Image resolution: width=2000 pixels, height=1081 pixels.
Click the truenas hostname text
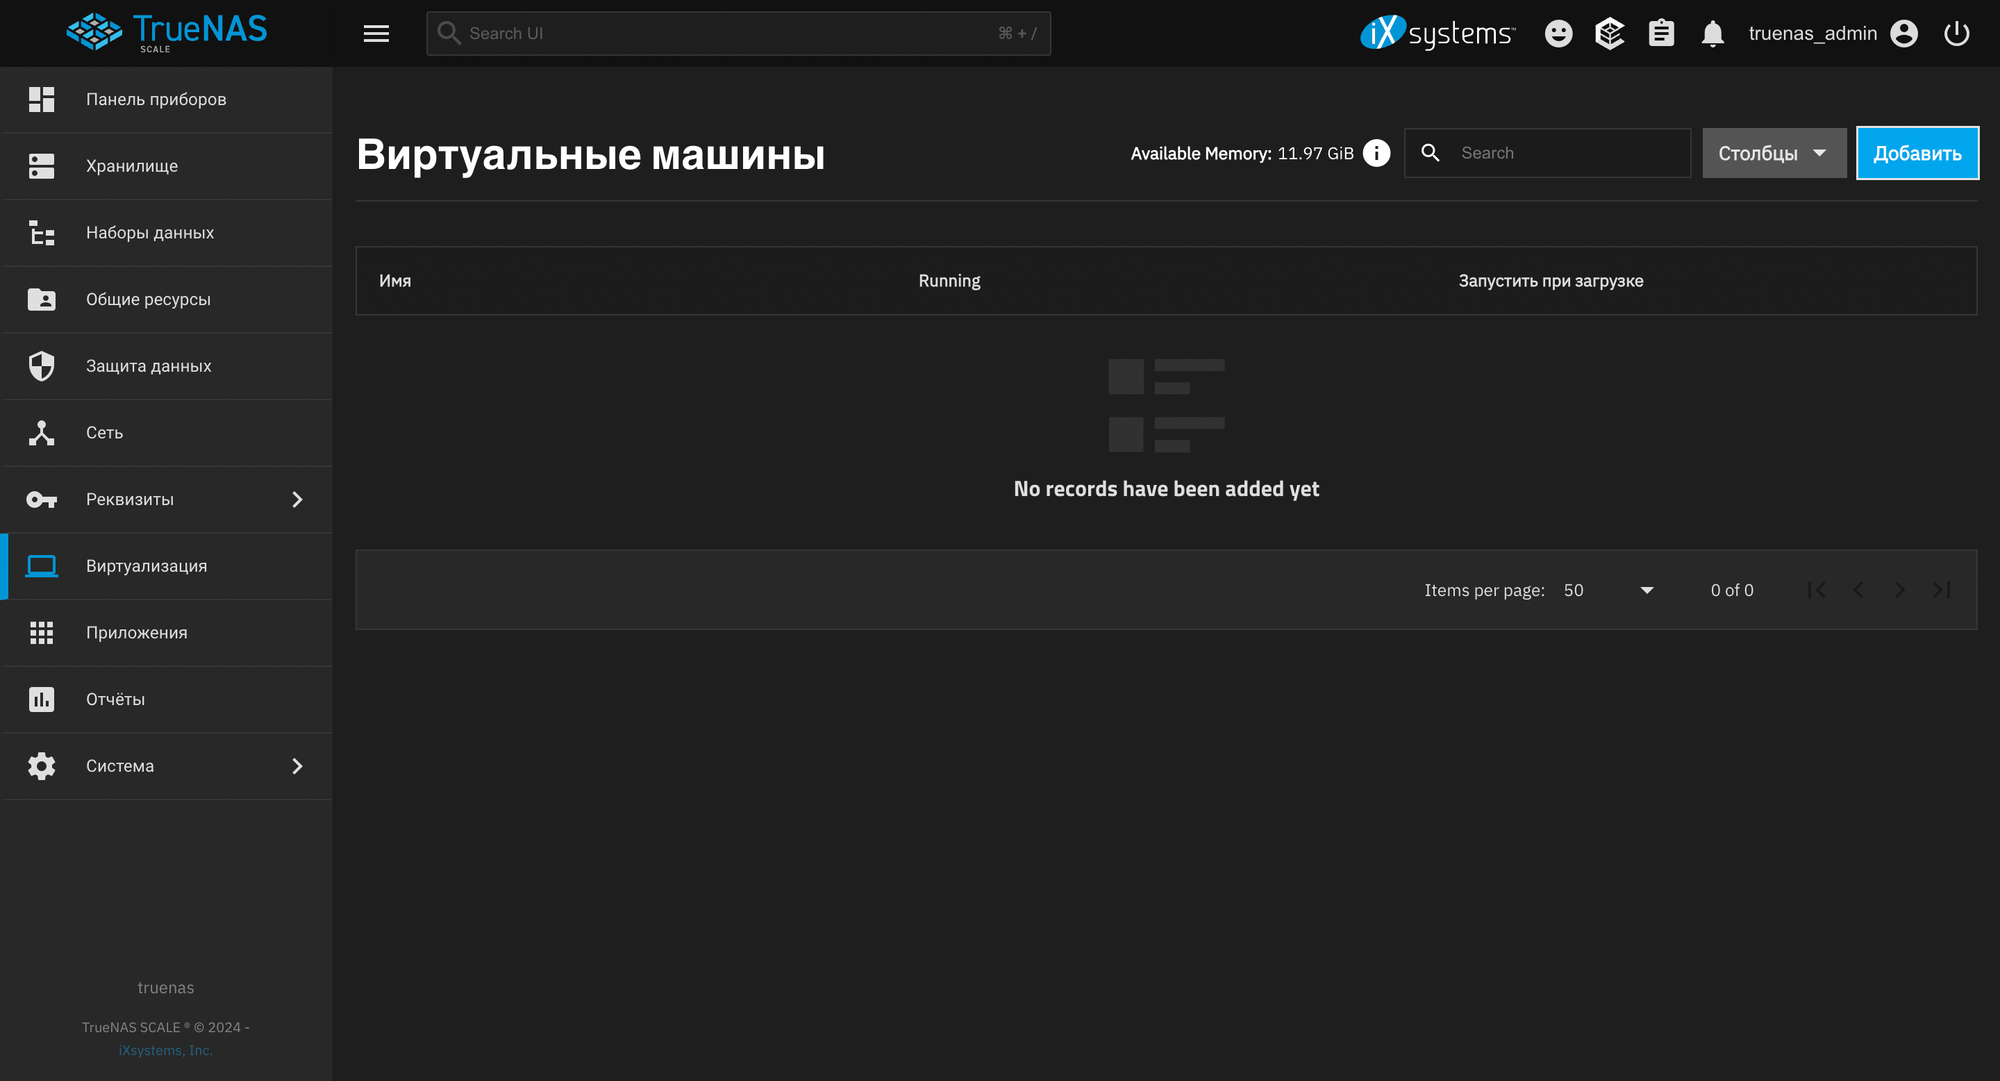click(x=165, y=988)
